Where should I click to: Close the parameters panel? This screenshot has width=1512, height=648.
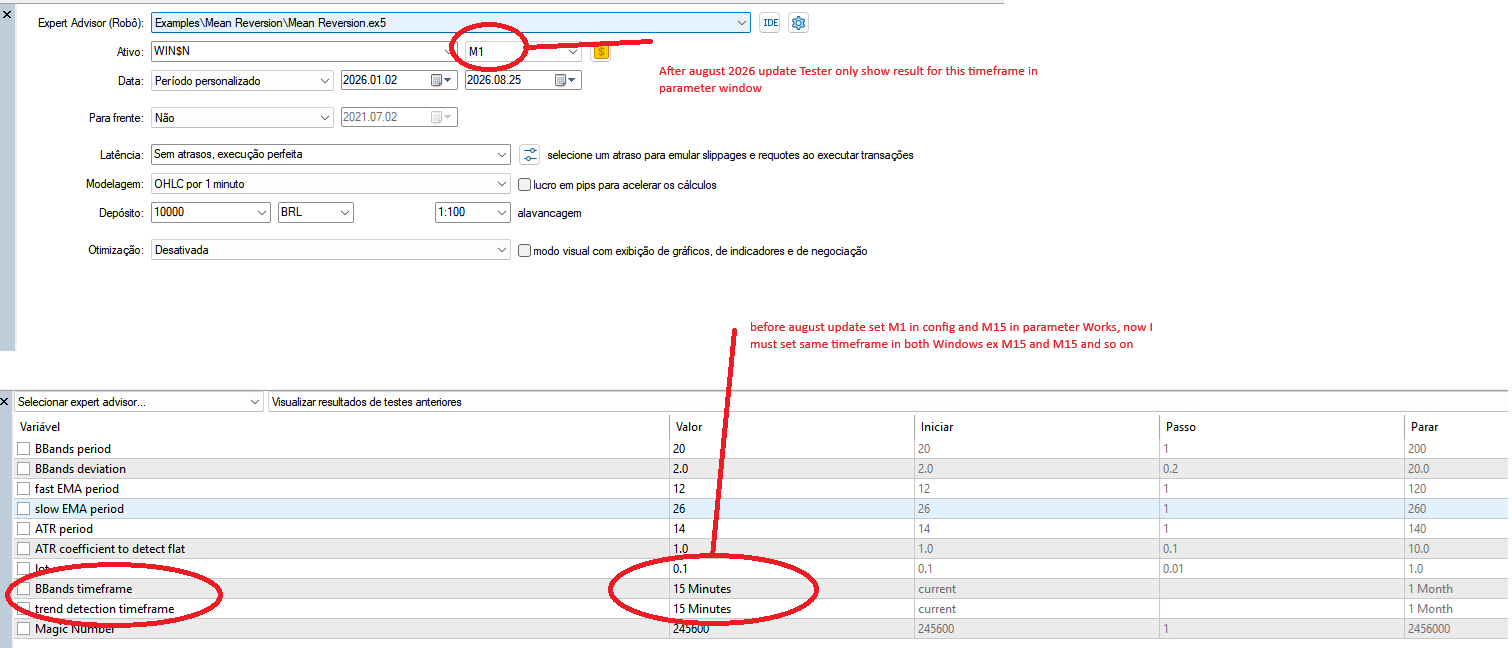click(6, 400)
